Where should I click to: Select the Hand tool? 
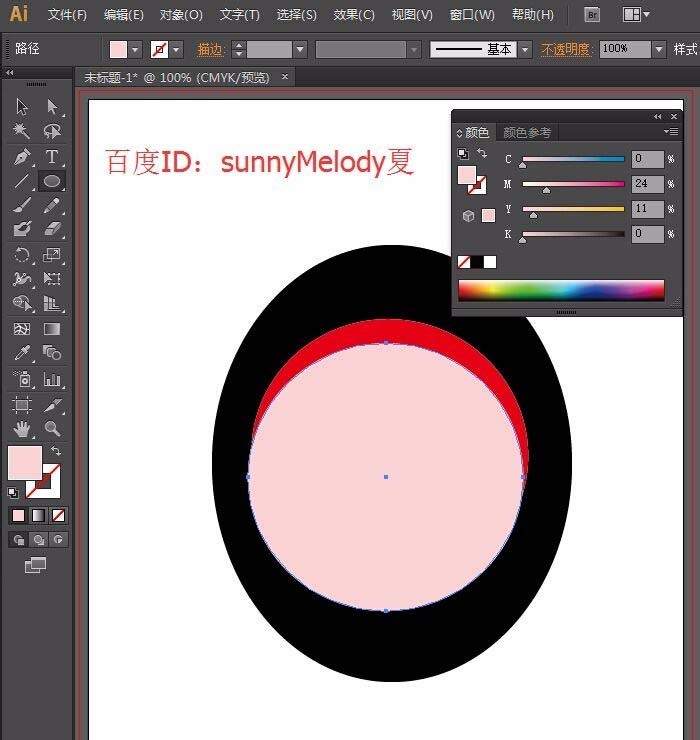[x=22, y=429]
